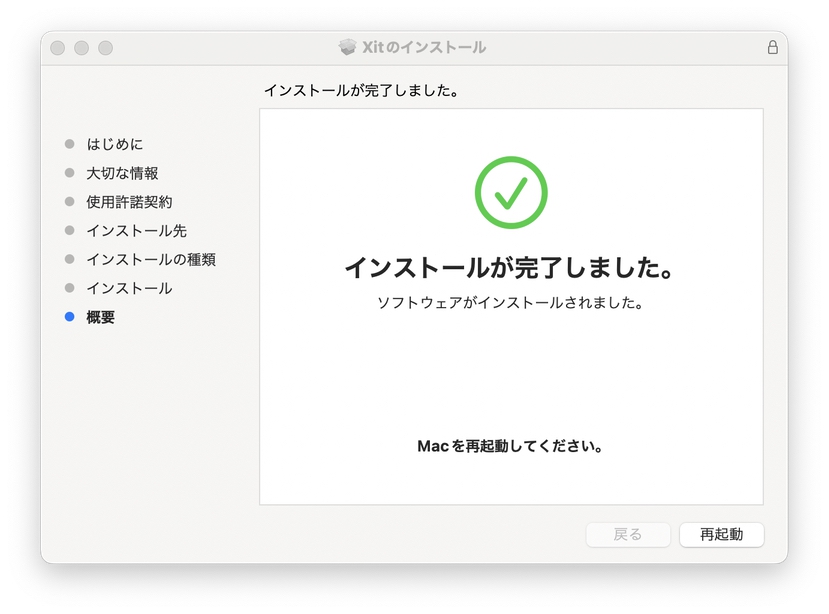829x614 pixels.
Task: Click the bullet beside インストール先
Action: 69,230
